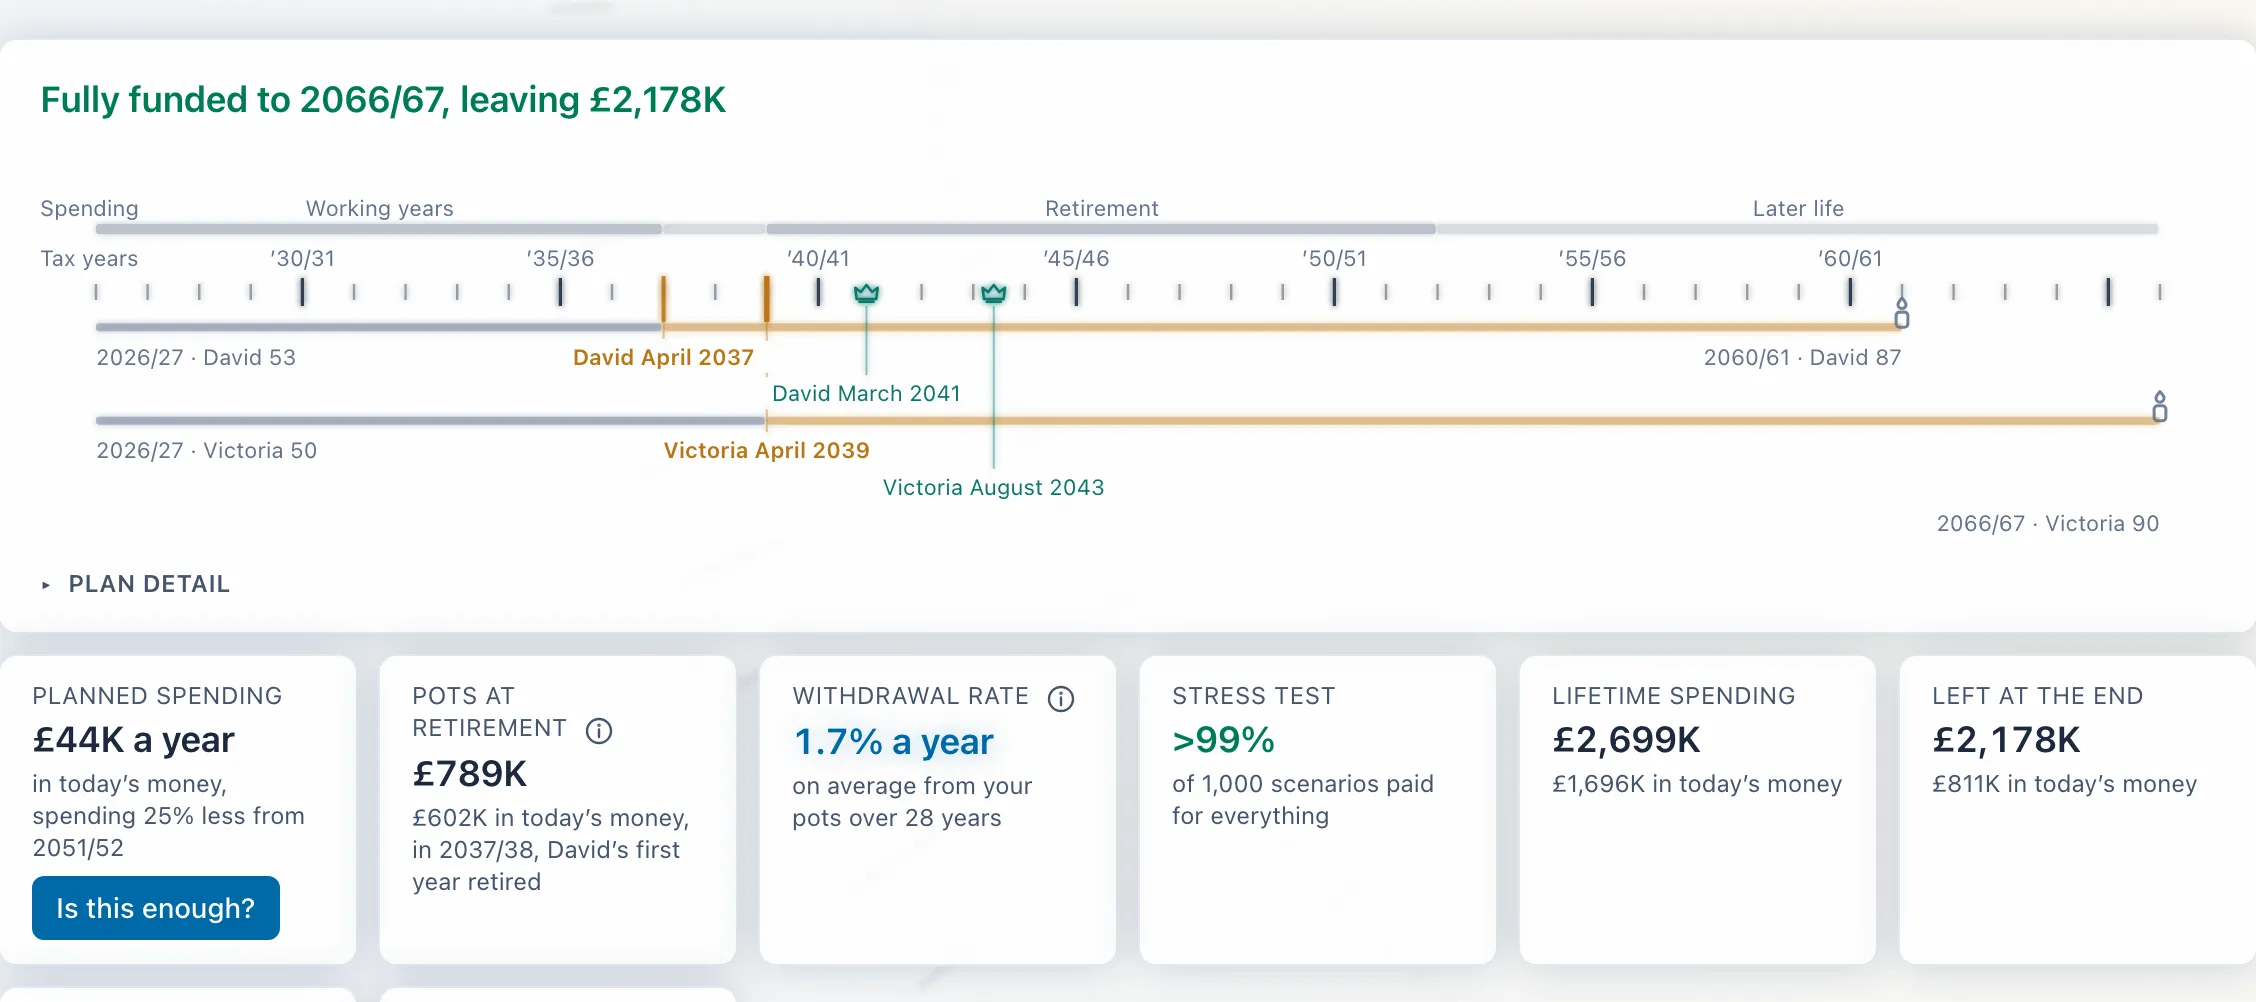Click the Retirement spending phase label
The width and height of the screenshot is (2256, 1002).
[1101, 208]
